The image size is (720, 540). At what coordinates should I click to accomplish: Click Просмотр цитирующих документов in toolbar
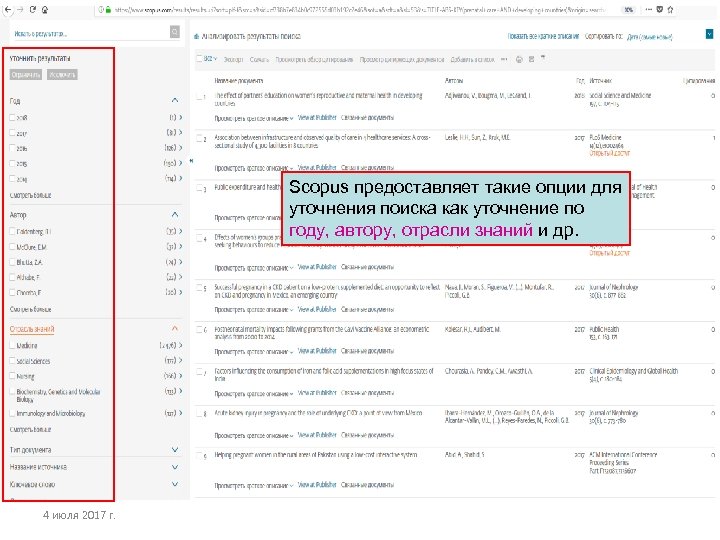pos(402,59)
